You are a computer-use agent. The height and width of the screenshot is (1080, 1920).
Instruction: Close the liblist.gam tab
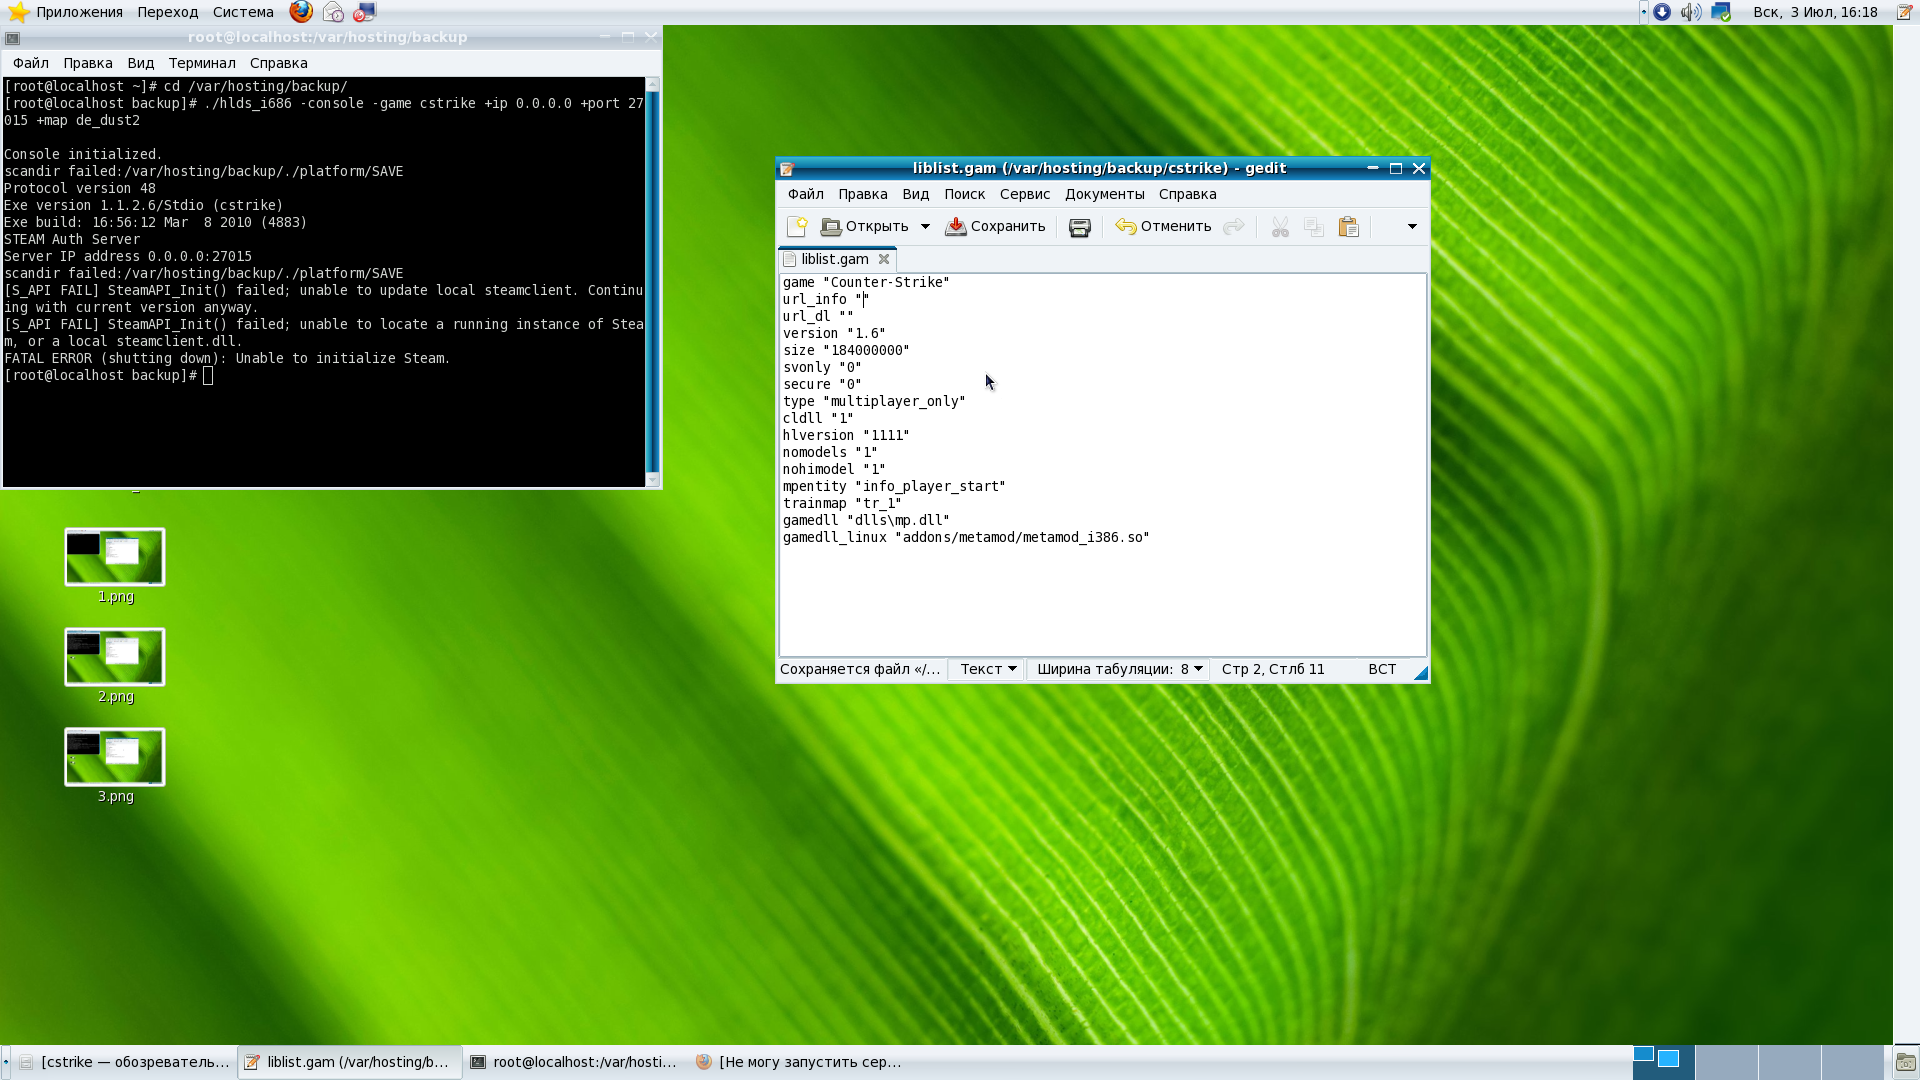(884, 259)
